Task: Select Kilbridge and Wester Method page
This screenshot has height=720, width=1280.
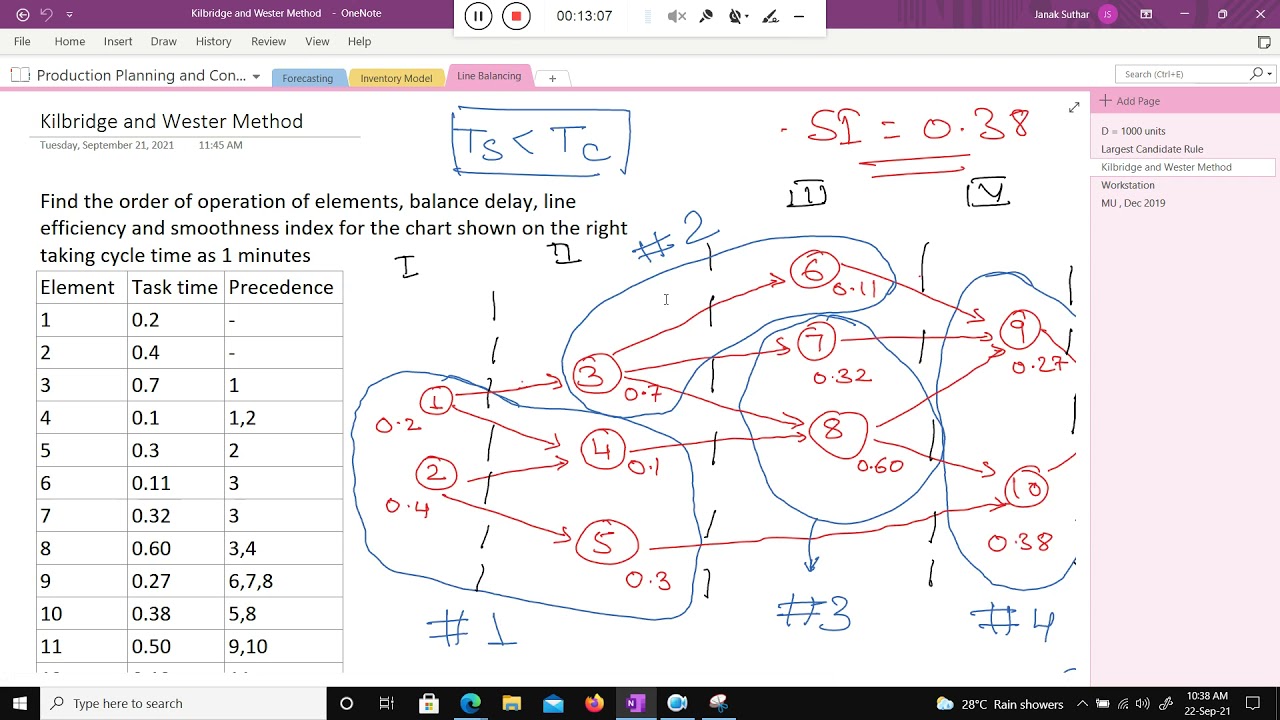Action: [x=1166, y=167]
